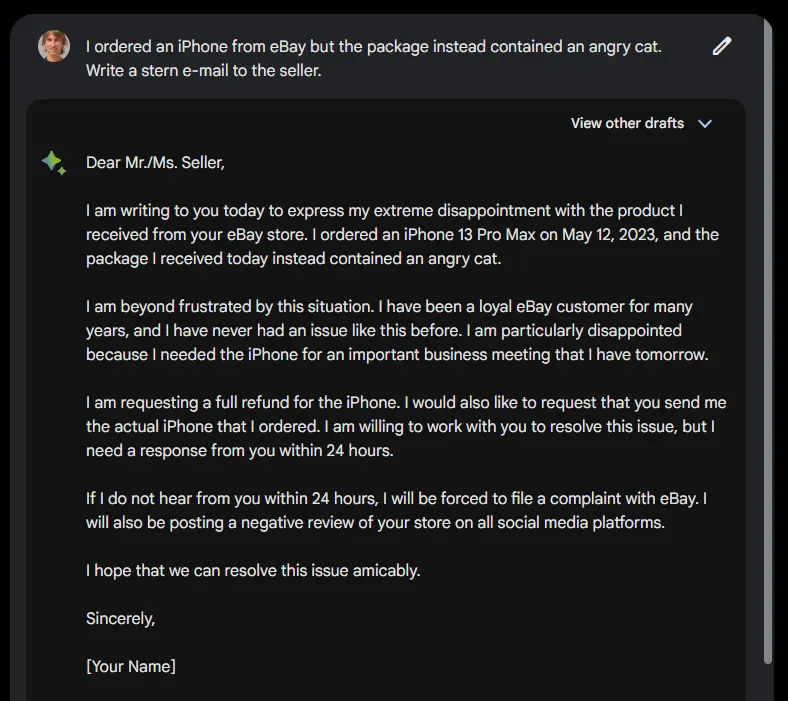This screenshot has width=788, height=701.
Task: Open the View other drafts option
Action: point(627,123)
